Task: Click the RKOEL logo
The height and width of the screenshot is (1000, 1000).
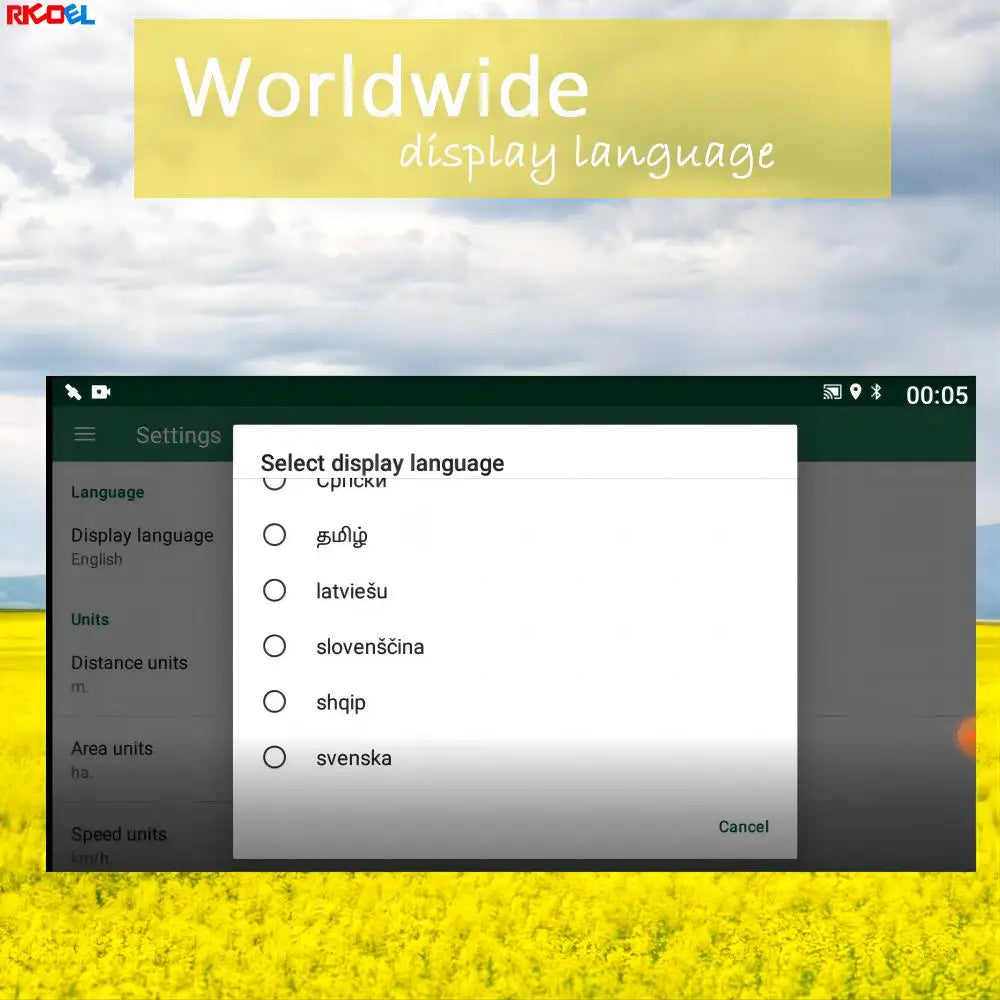Action: coord(50,13)
